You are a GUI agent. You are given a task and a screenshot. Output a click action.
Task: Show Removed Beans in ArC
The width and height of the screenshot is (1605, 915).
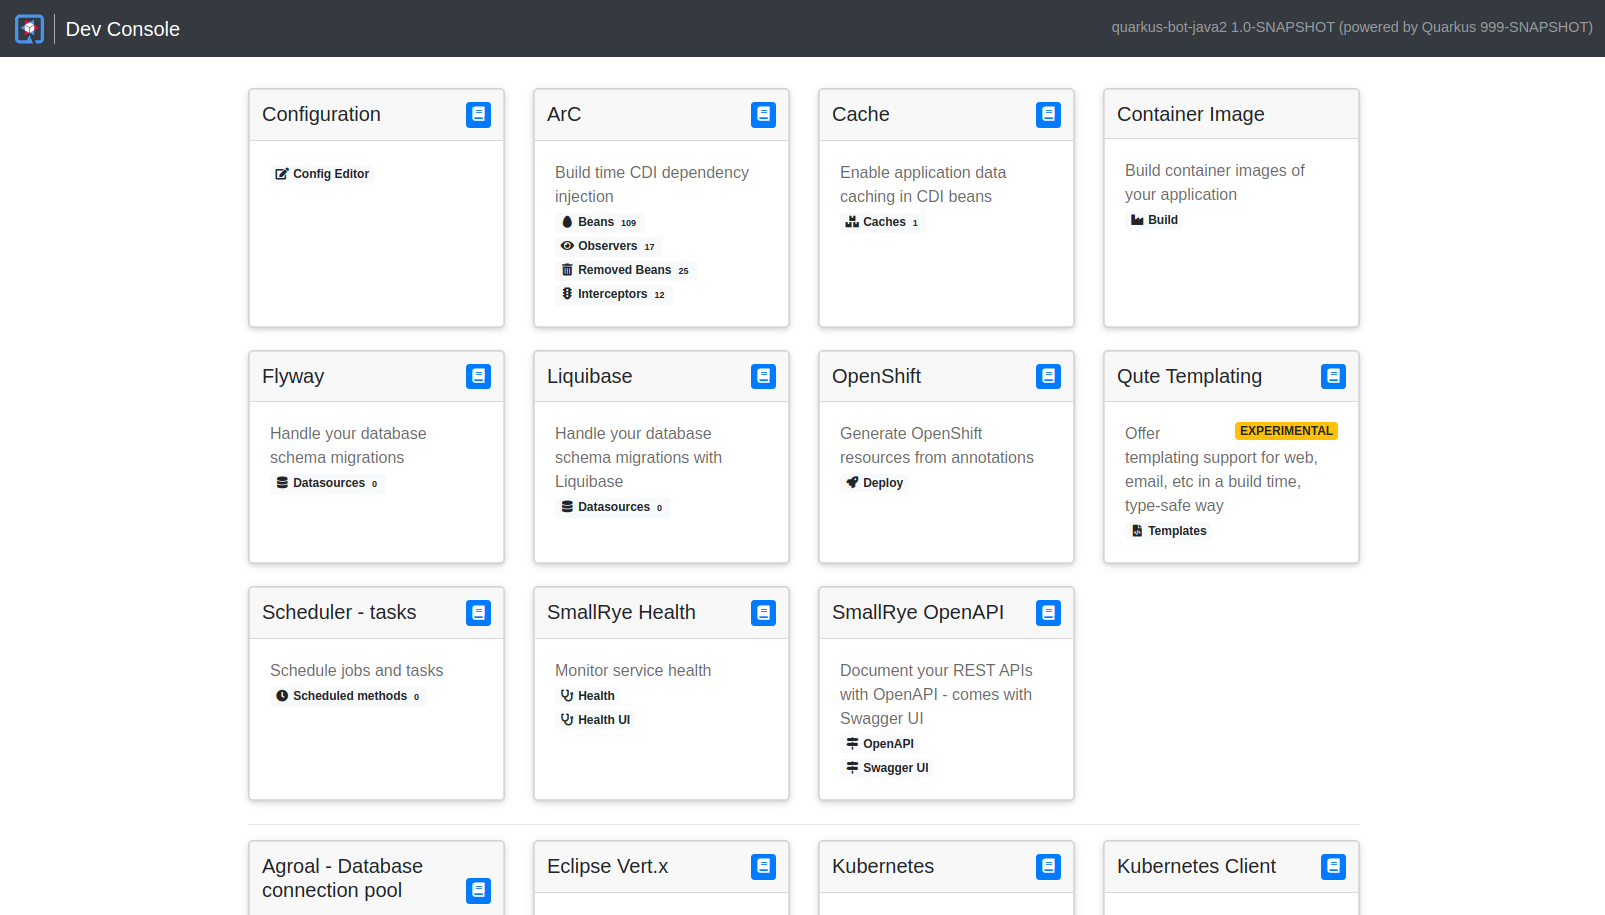click(625, 270)
